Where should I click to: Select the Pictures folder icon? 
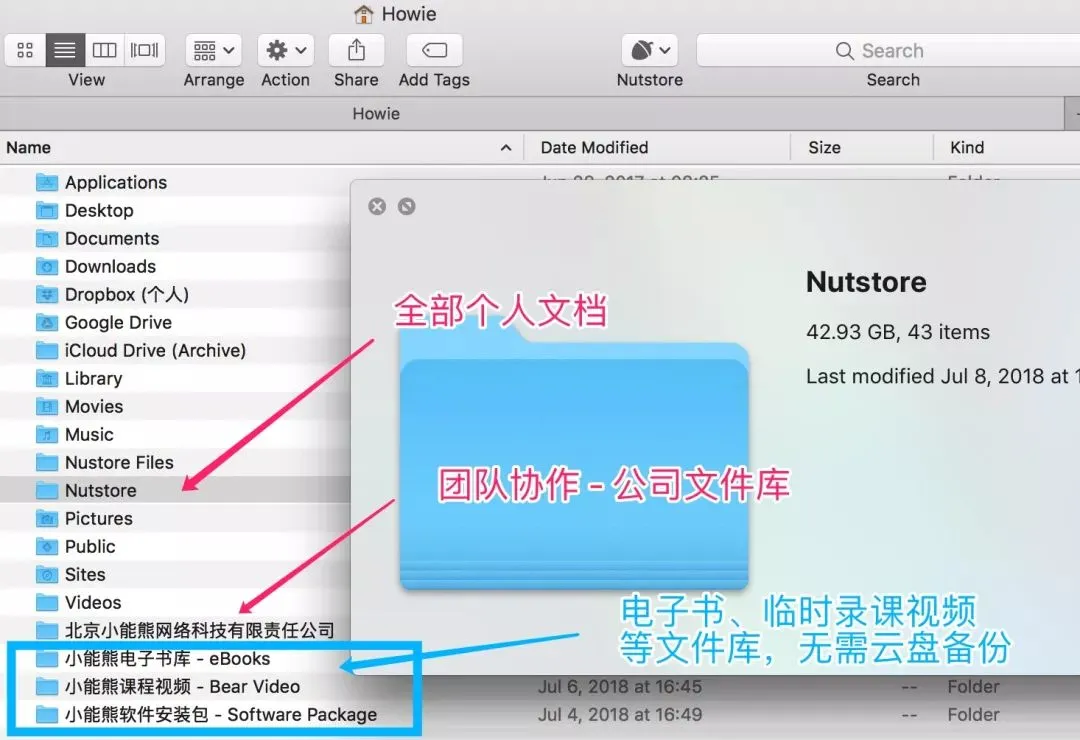pyautogui.click(x=47, y=518)
